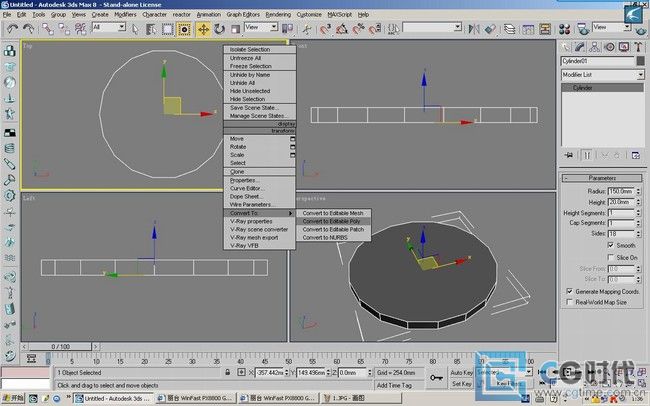The height and width of the screenshot is (406, 650).
Task: Click the Bind to Space Warp icon
Action: 80,29
